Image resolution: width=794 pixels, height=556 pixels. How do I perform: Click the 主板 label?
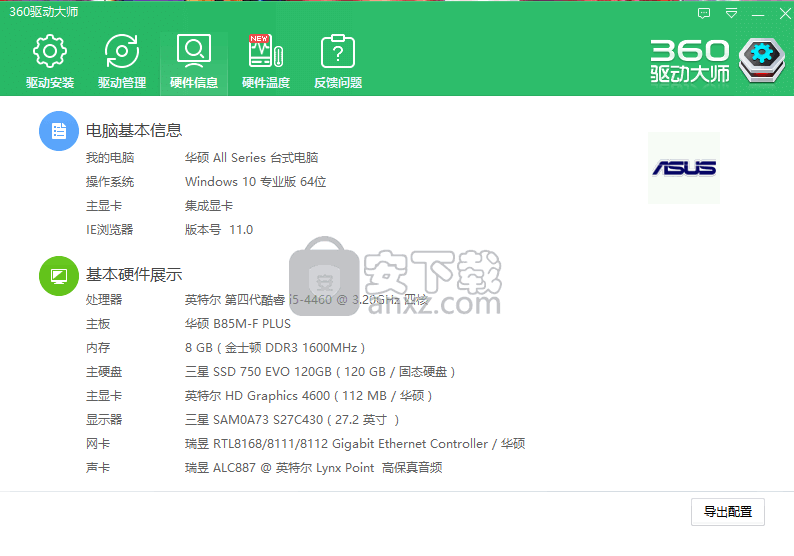(x=98, y=324)
